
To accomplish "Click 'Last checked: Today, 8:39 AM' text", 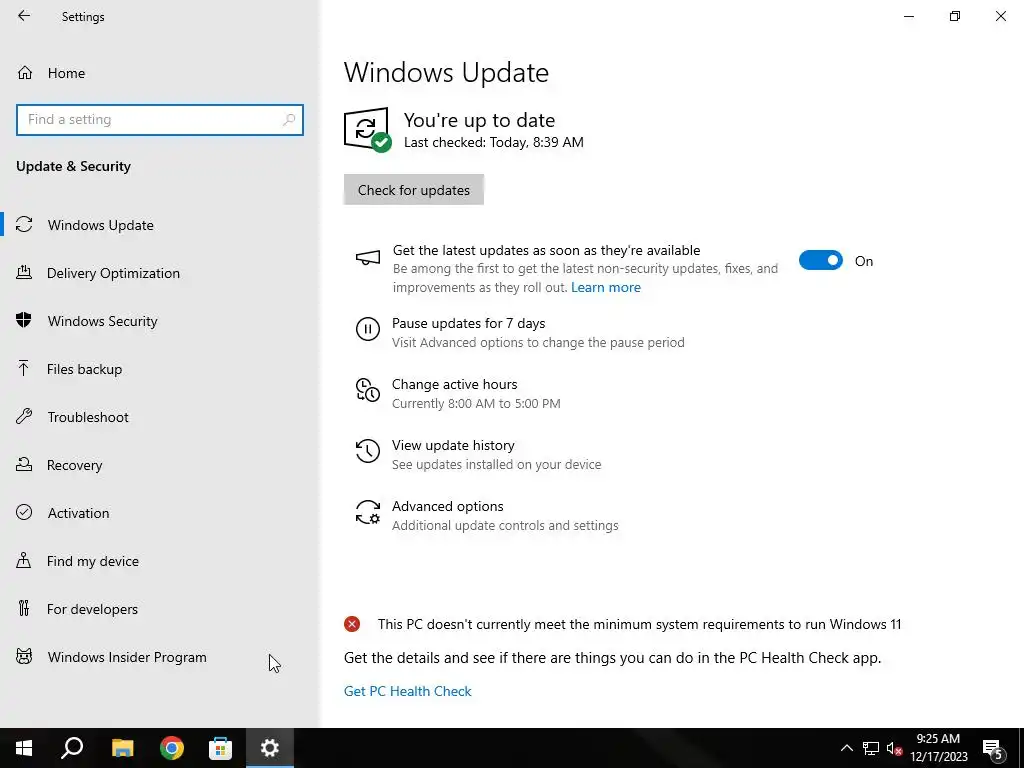I will (x=494, y=142).
